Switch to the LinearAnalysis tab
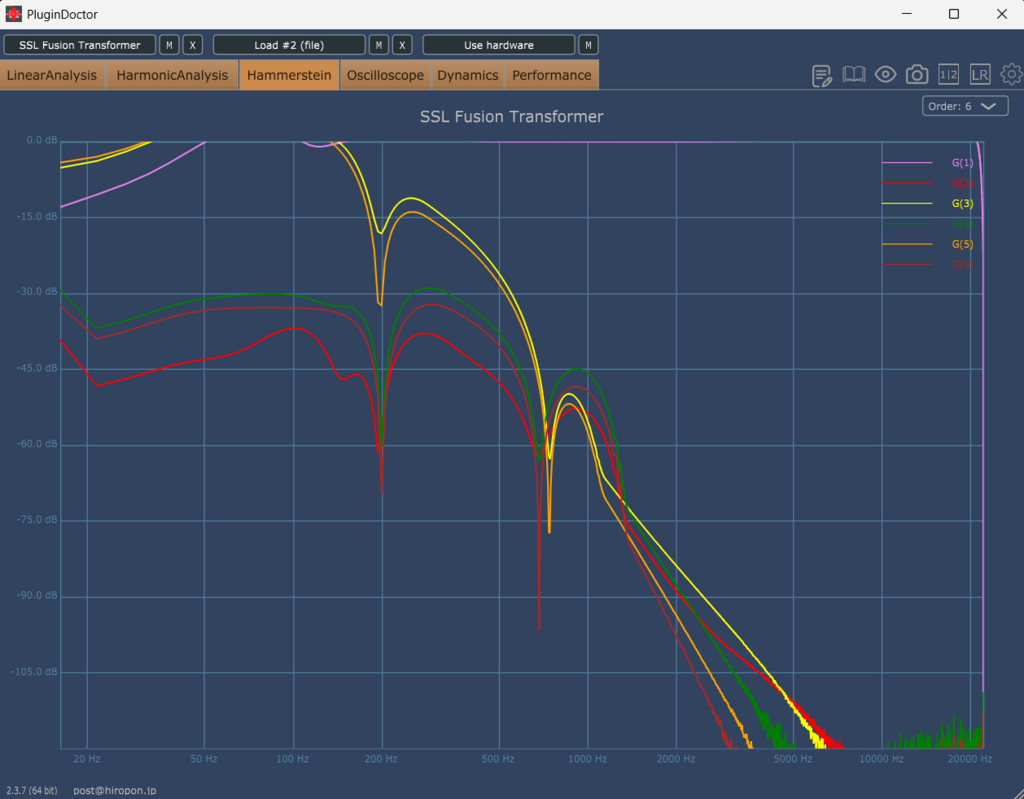Viewport: 1024px width, 799px height. pos(52,75)
